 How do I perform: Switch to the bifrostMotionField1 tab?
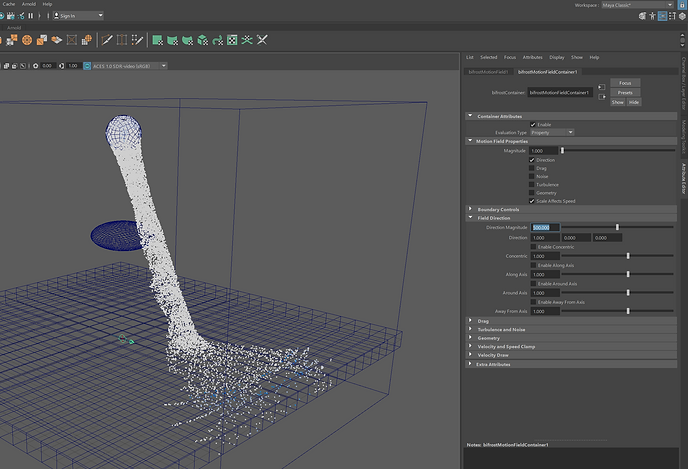[x=488, y=72]
